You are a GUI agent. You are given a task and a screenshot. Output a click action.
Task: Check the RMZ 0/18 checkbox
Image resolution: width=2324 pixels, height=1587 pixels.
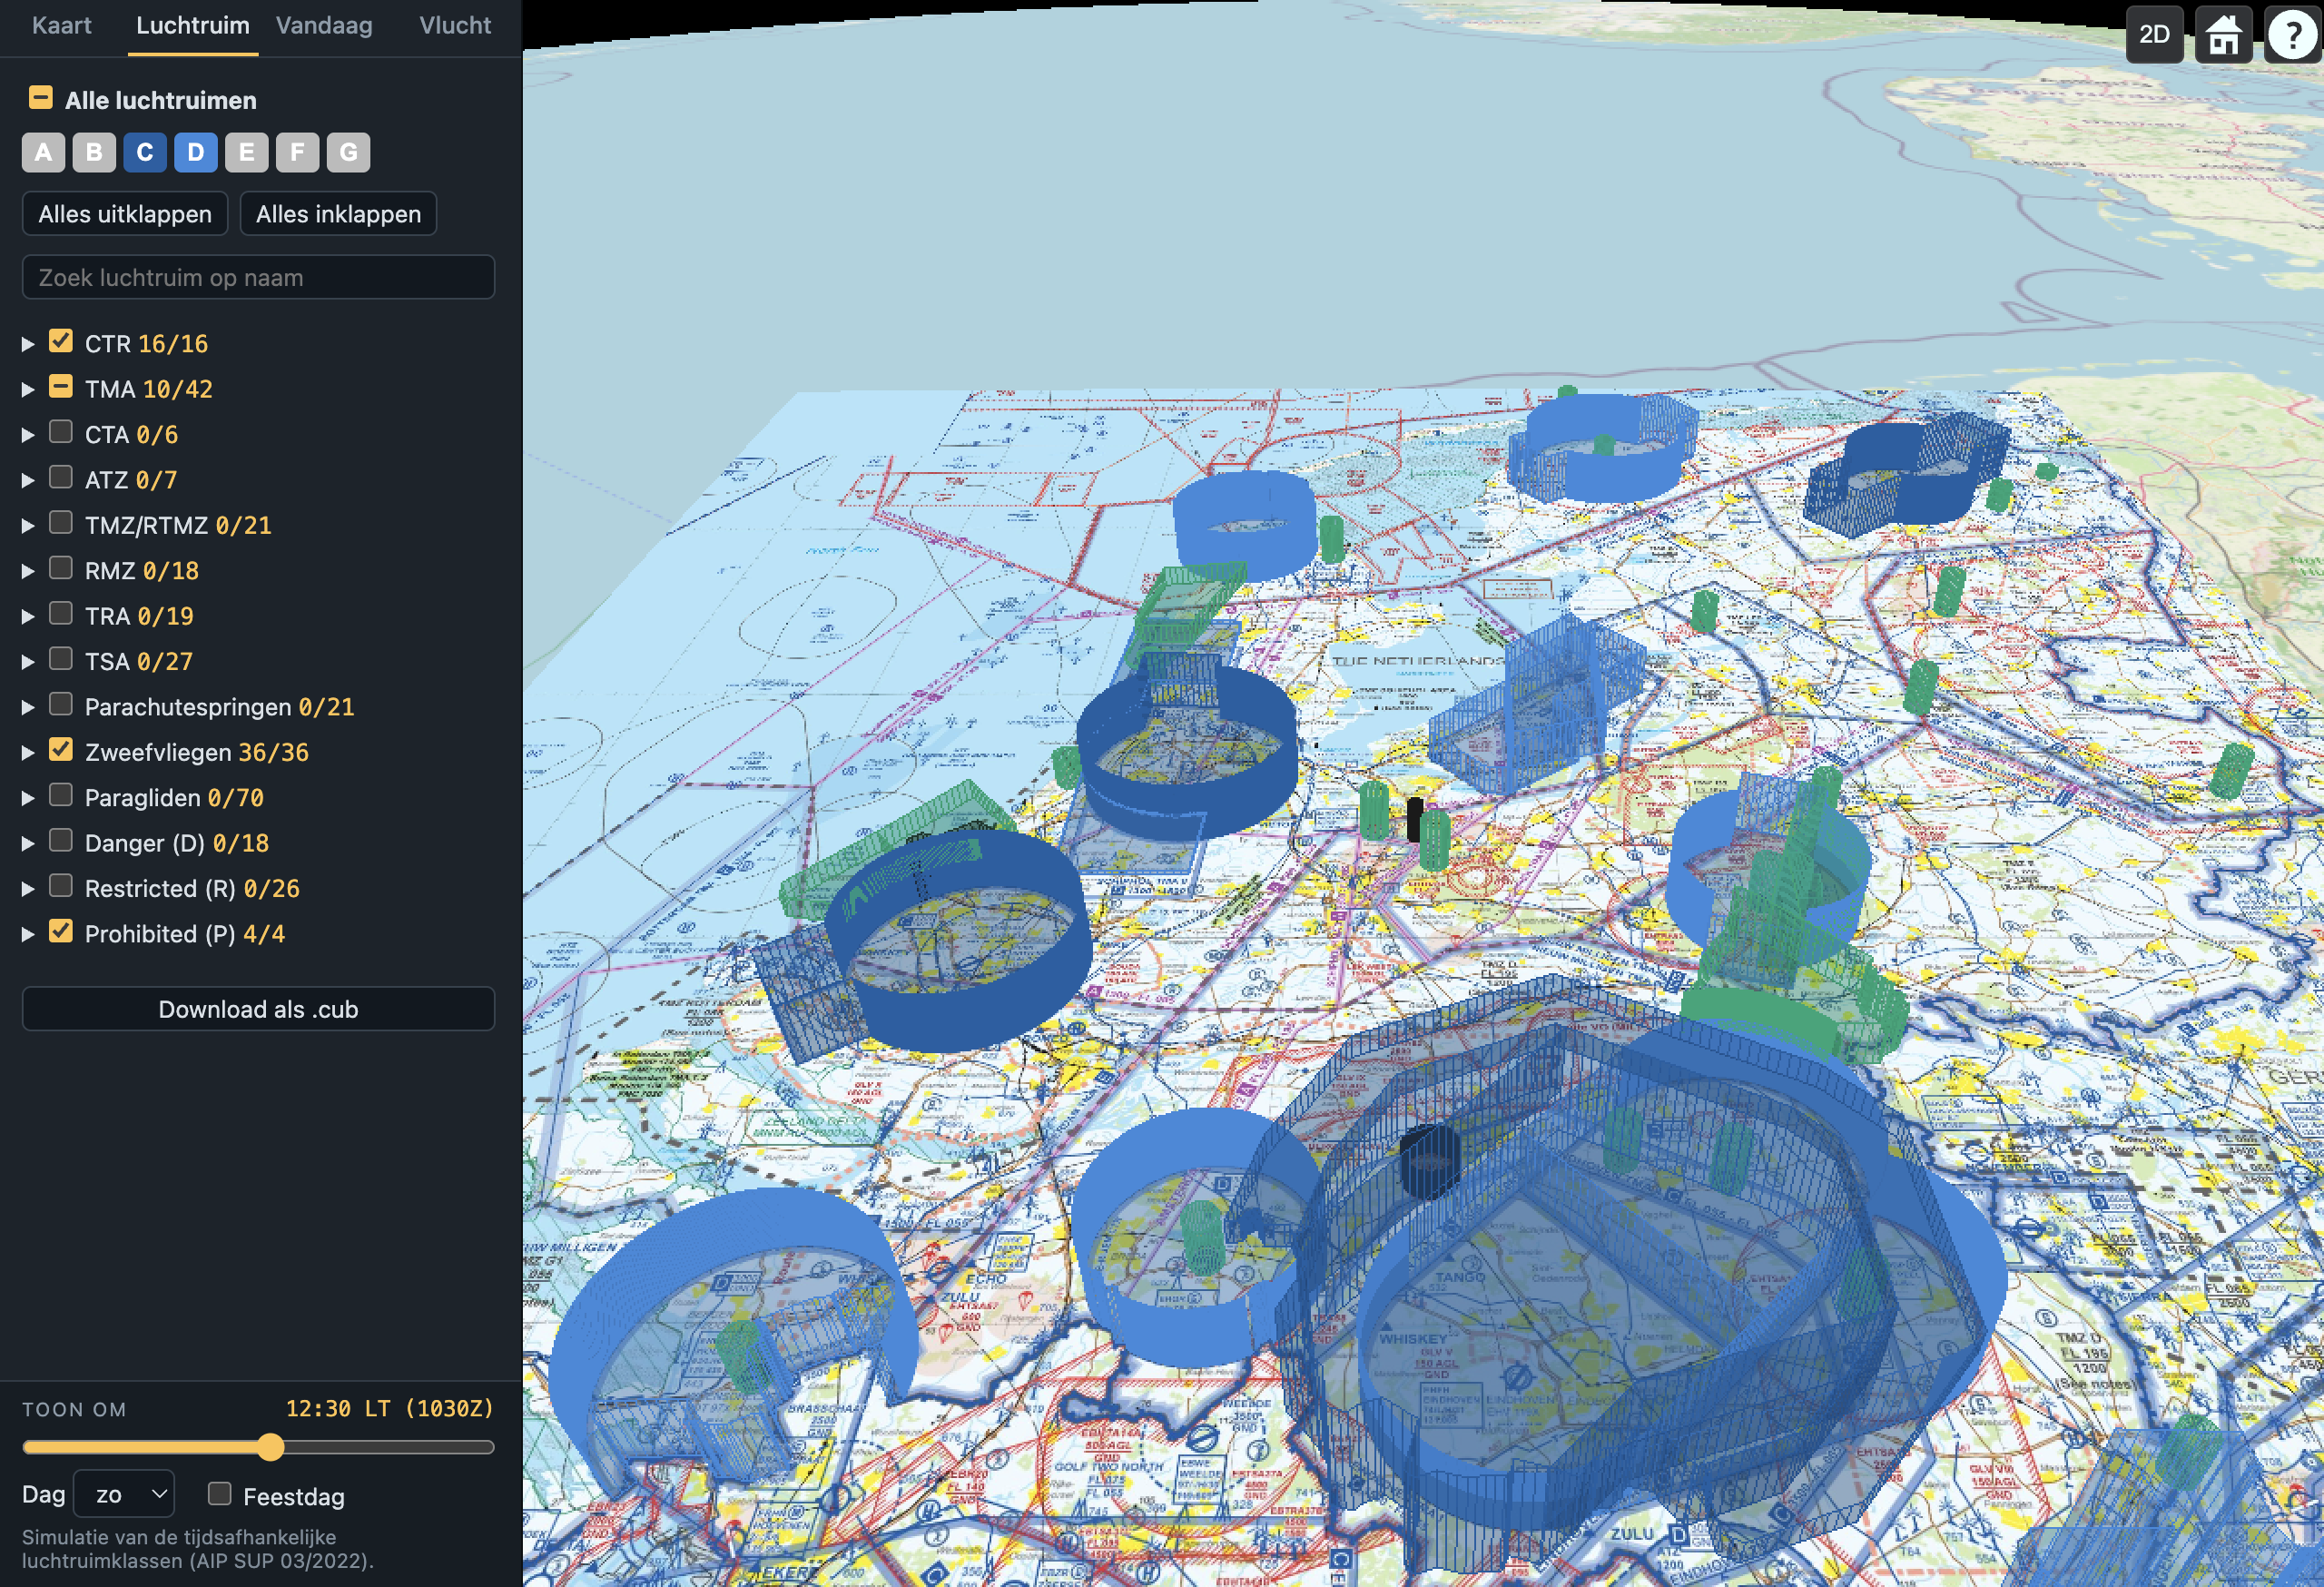[61, 568]
